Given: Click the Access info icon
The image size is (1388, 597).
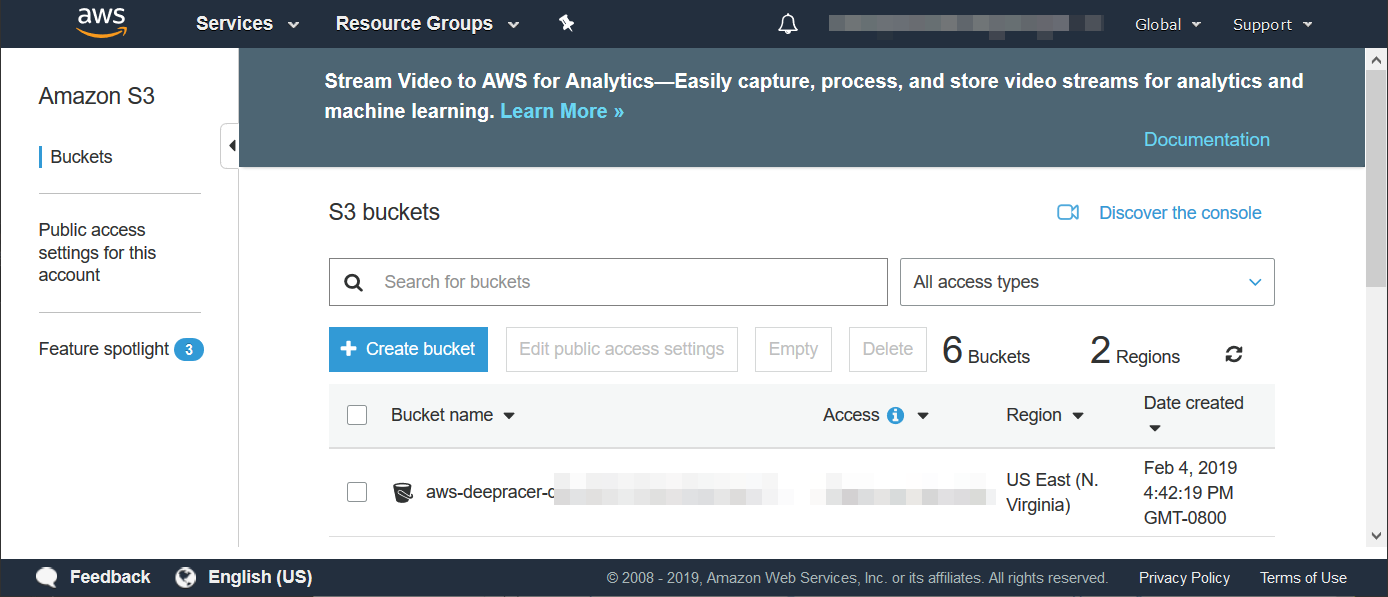Looking at the screenshot, I should [895, 415].
